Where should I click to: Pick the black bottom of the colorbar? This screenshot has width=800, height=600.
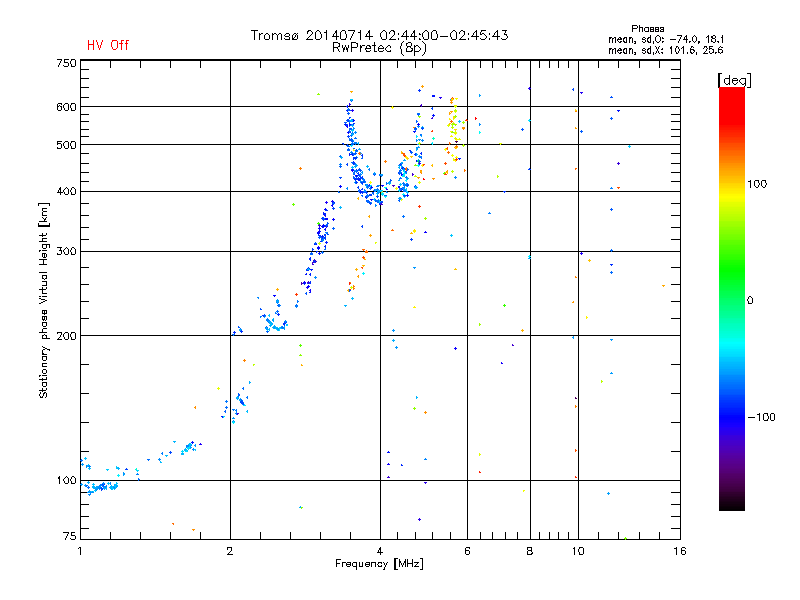tap(732, 503)
